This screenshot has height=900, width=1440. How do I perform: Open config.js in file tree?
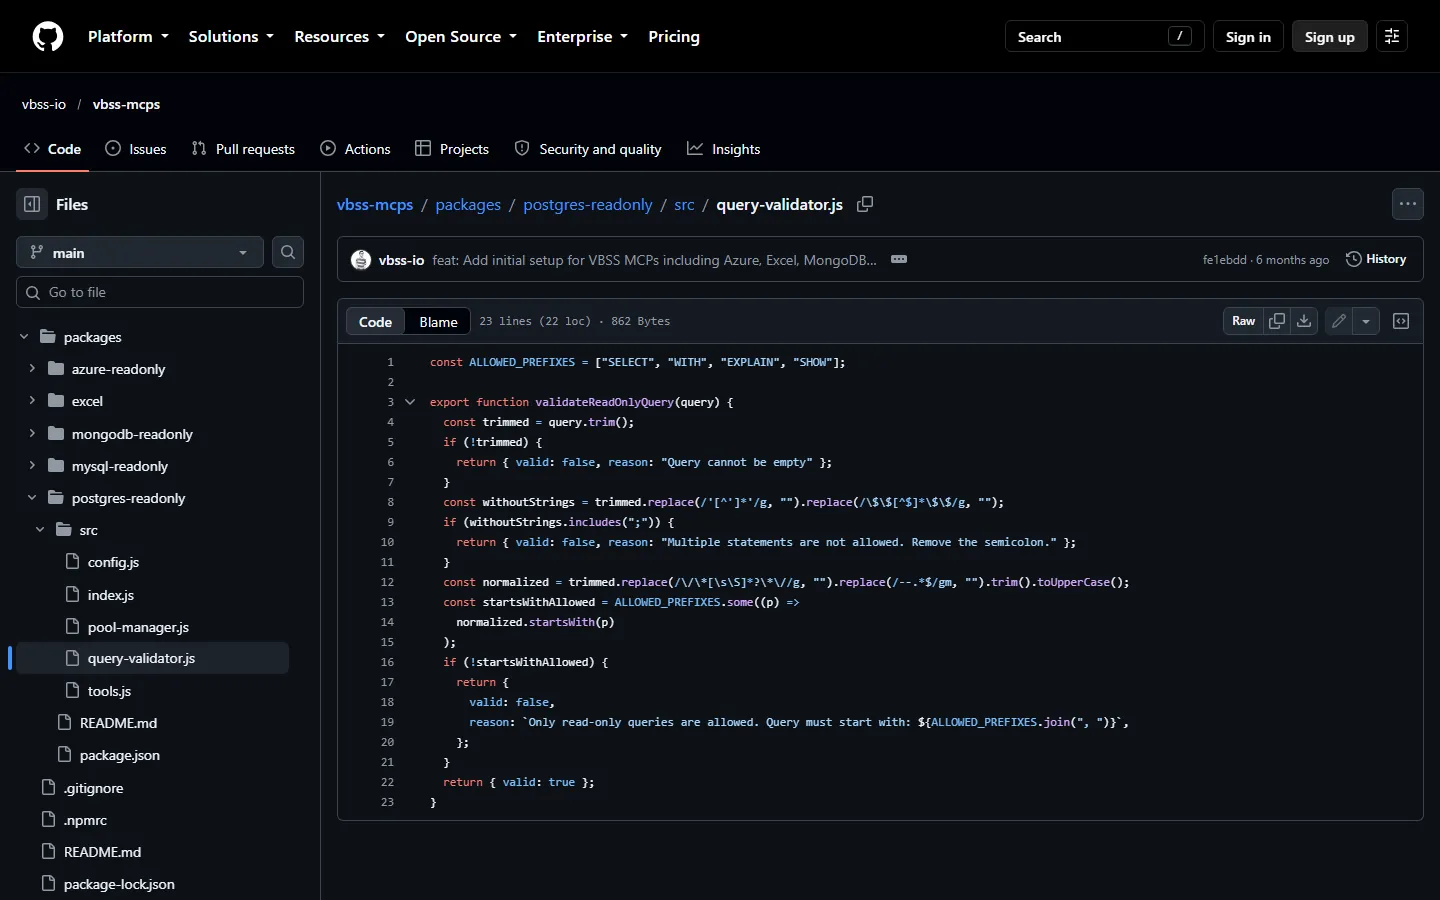click(x=113, y=562)
